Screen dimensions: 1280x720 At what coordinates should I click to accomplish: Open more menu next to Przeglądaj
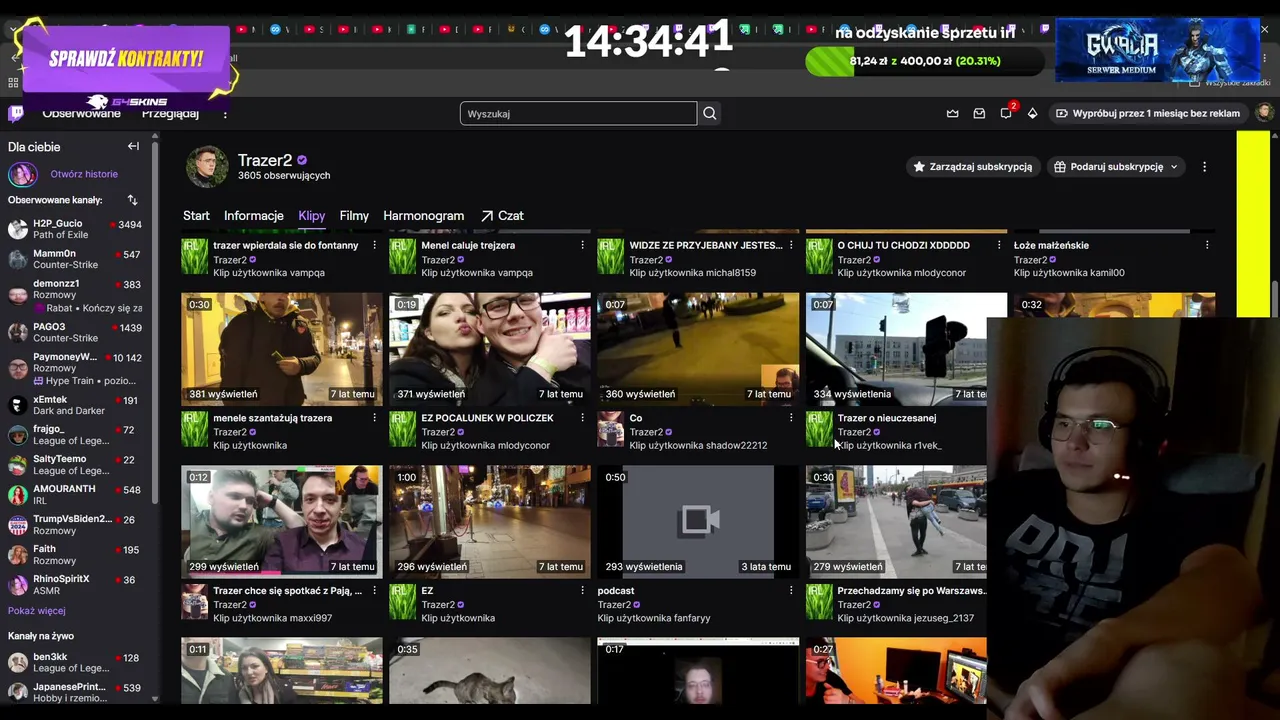pyautogui.click(x=225, y=114)
